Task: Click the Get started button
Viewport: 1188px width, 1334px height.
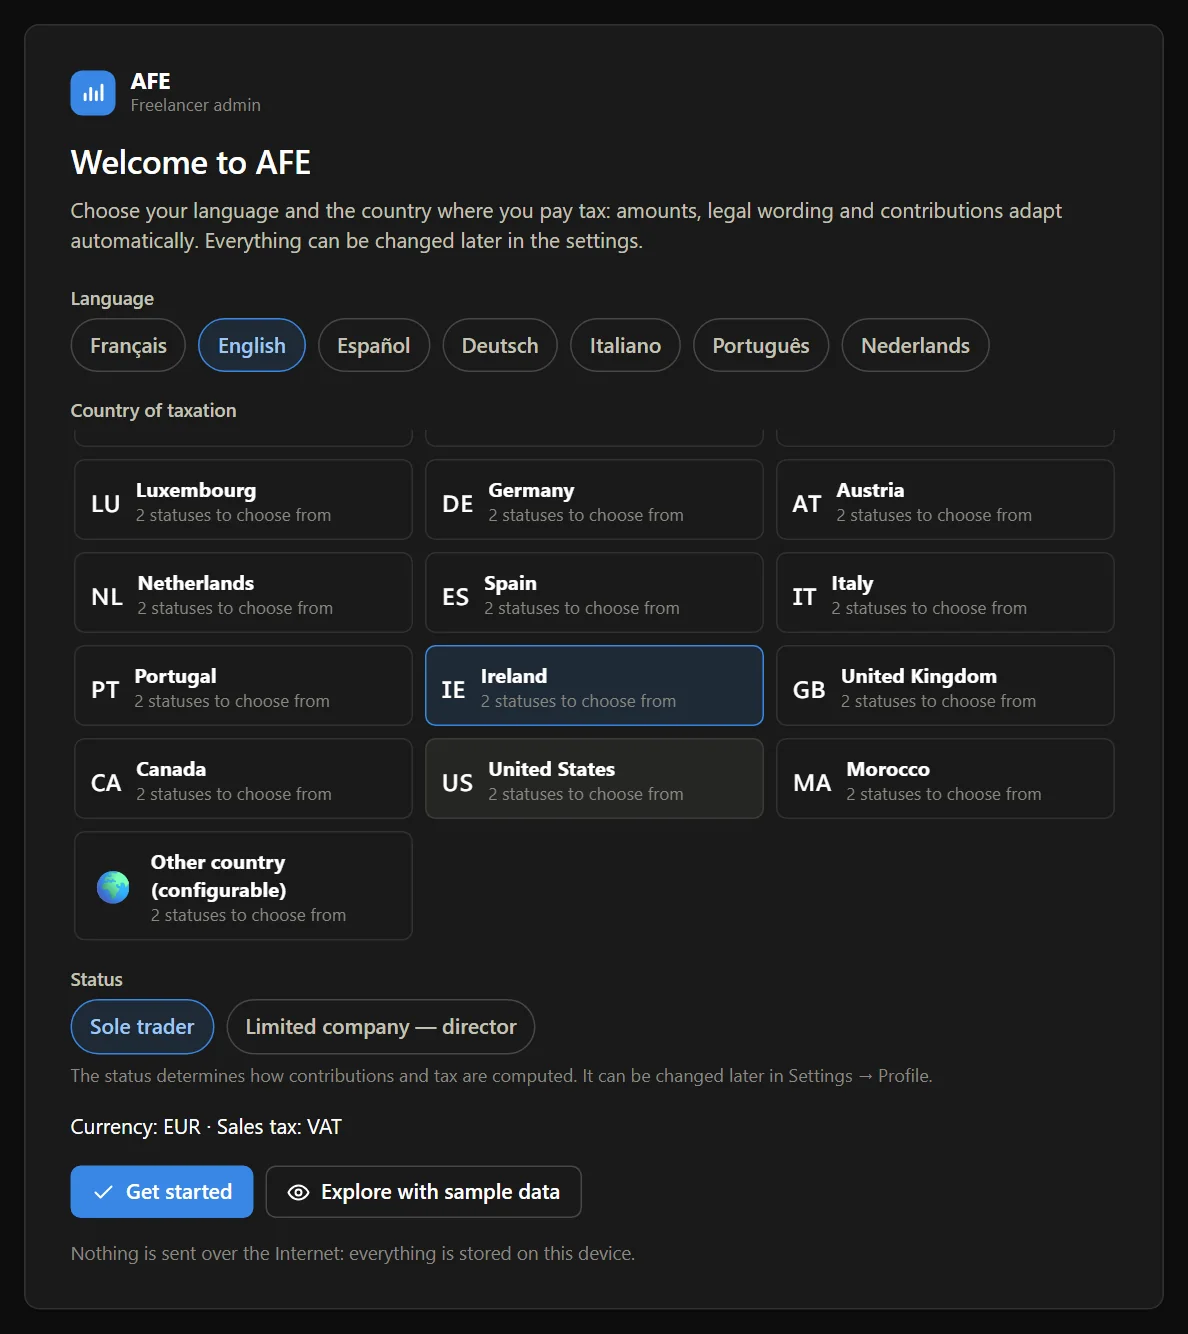Action: click(x=162, y=1192)
